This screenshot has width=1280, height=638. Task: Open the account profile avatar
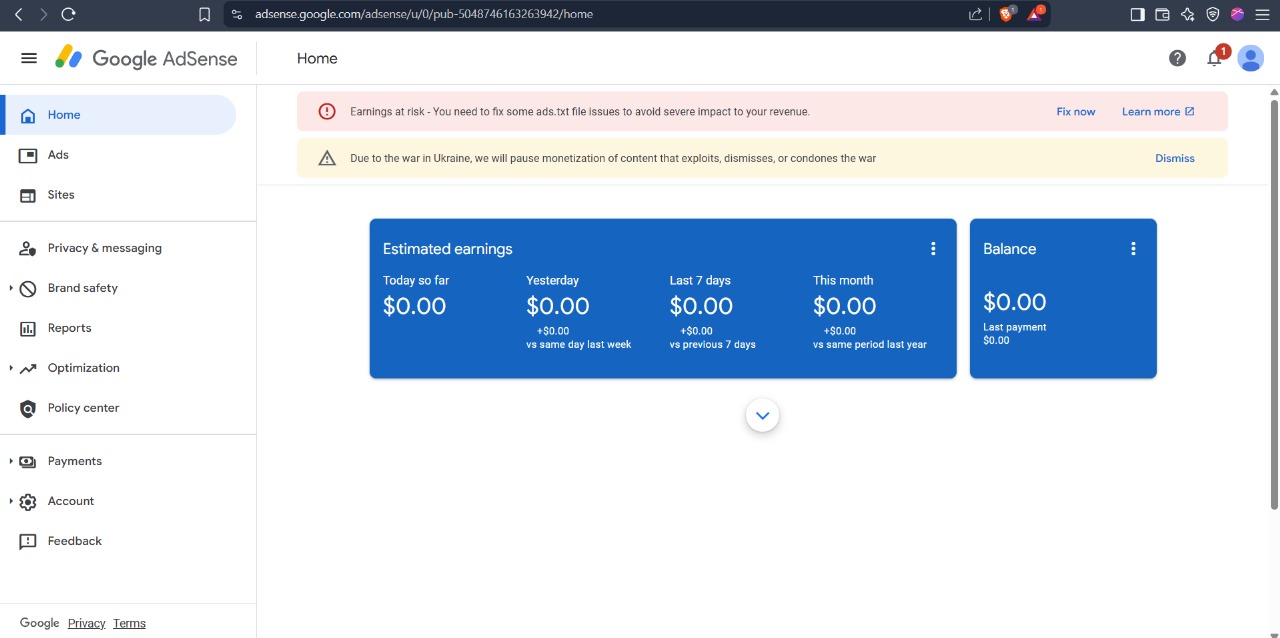1250,58
